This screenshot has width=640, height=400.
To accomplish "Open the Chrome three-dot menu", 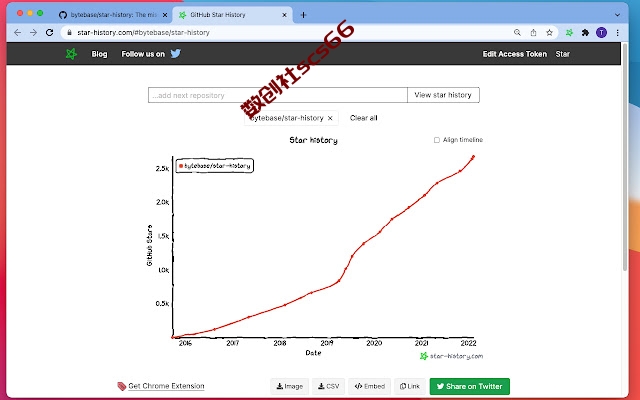I will [x=618, y=33].
